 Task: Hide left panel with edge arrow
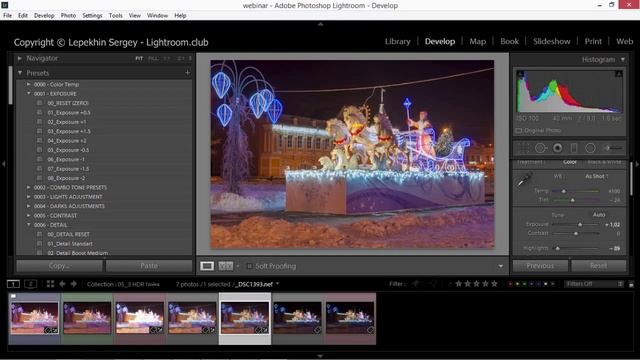[x=3, y=164]
